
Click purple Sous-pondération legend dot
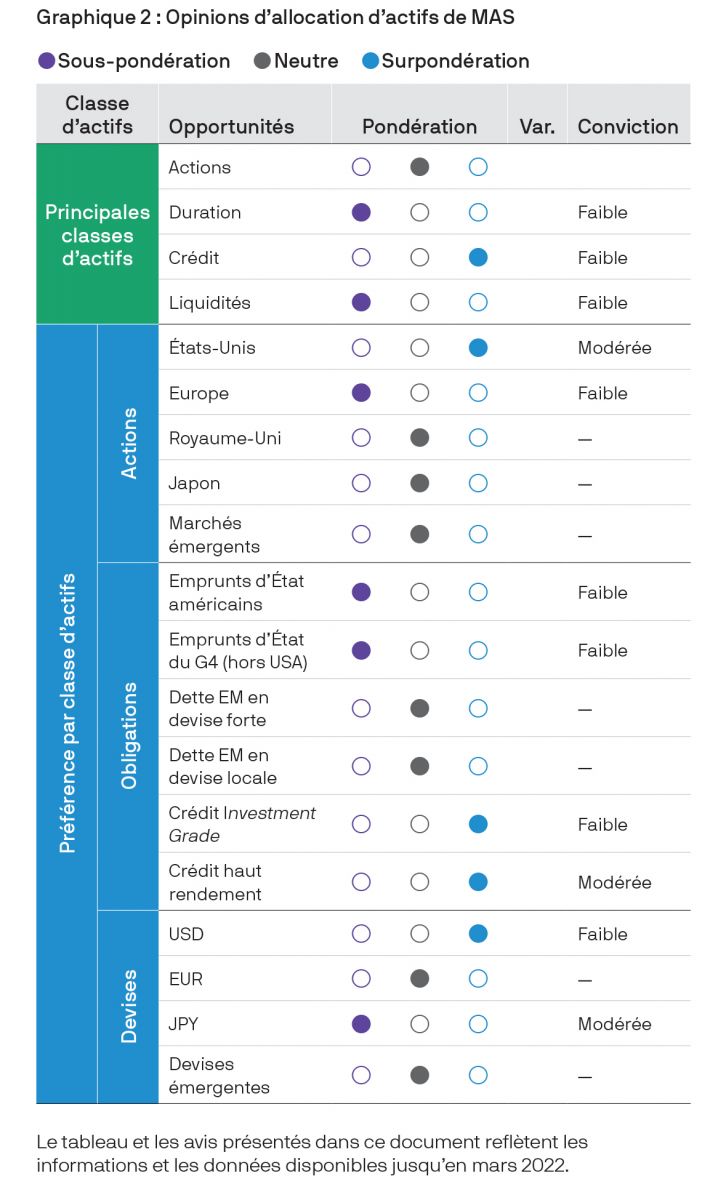point(46,61)
